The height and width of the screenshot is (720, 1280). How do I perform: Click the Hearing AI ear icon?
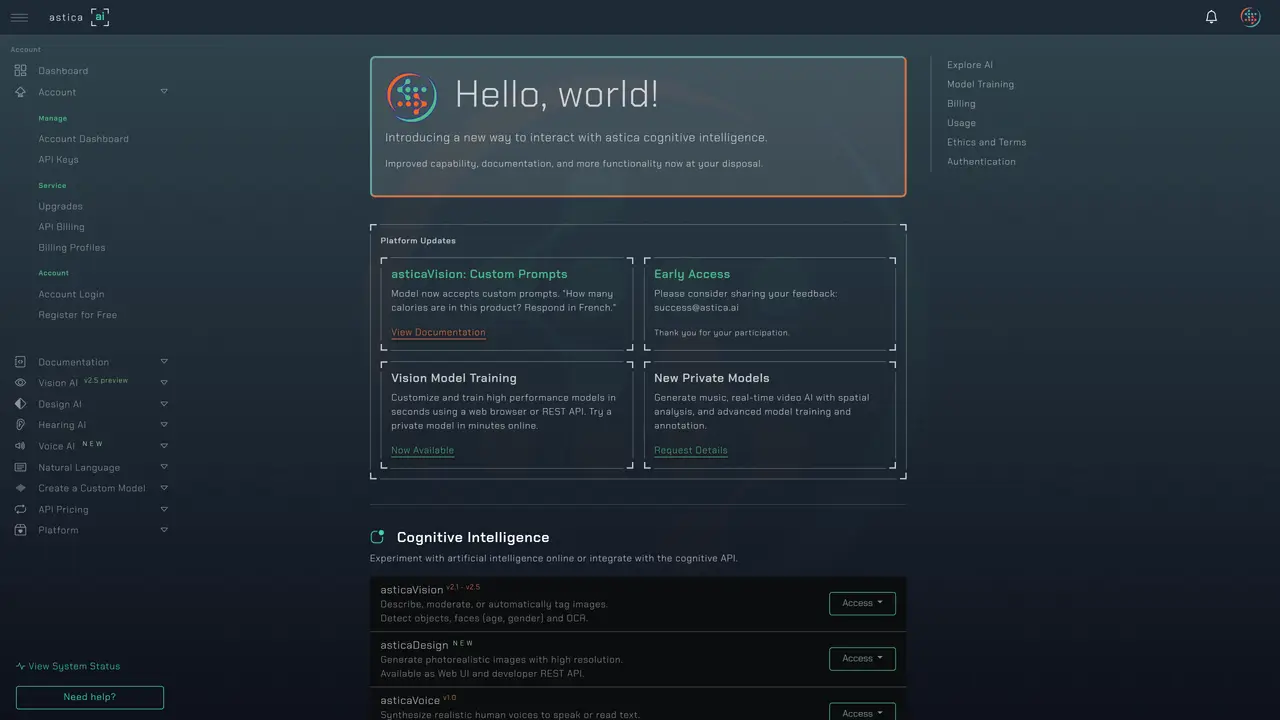point(20,425)
